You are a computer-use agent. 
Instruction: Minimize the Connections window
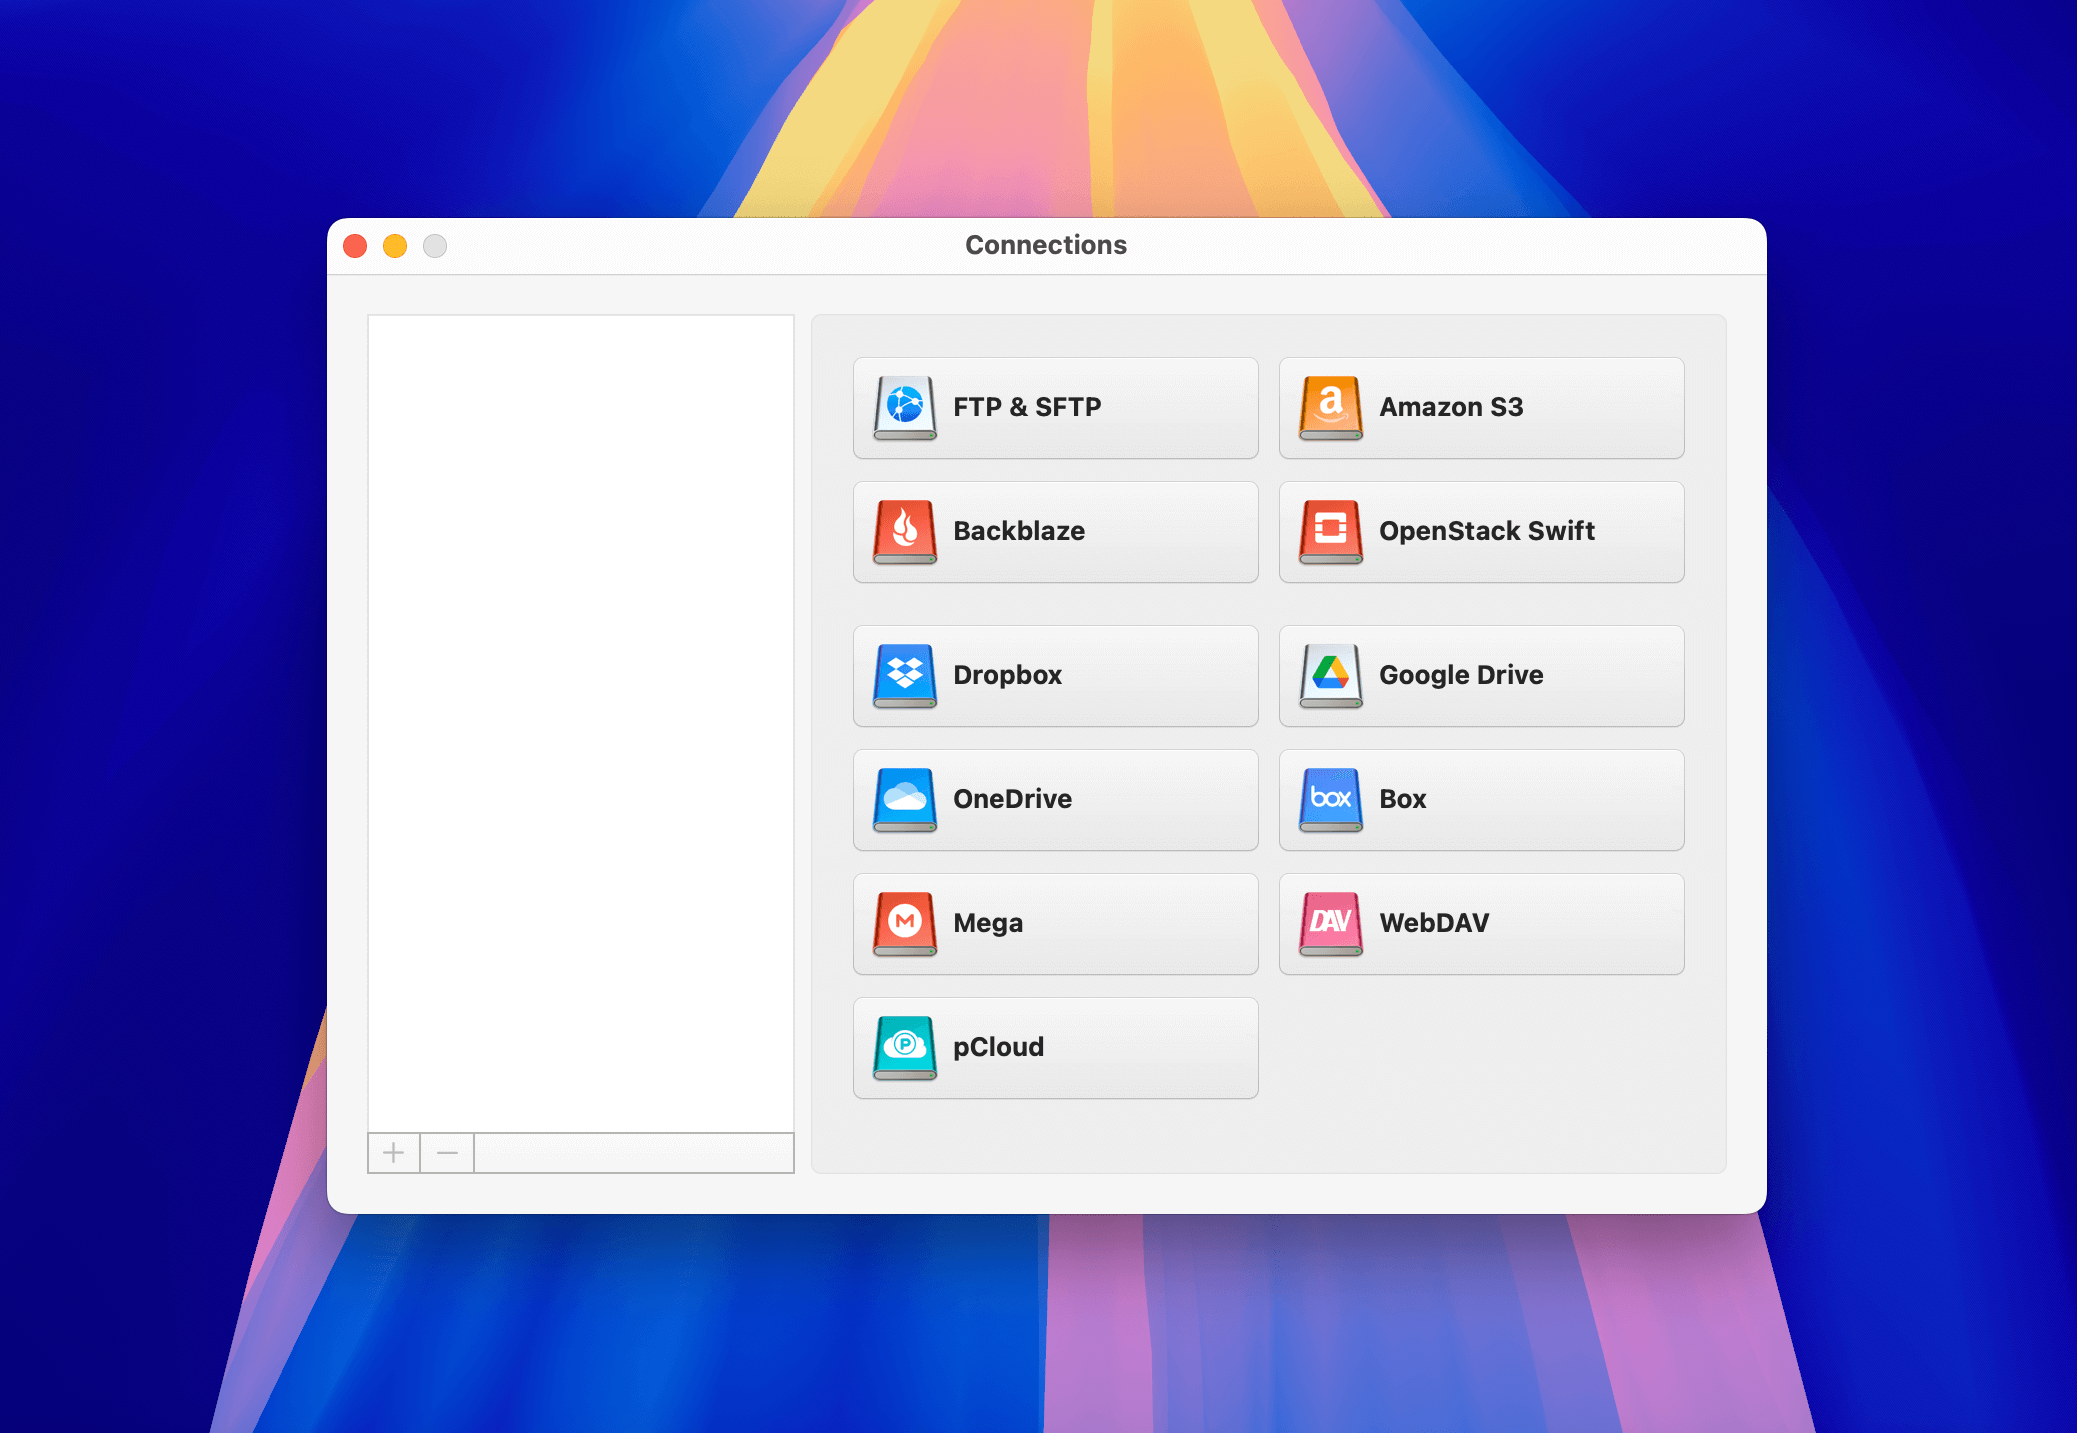coord(395,246)
